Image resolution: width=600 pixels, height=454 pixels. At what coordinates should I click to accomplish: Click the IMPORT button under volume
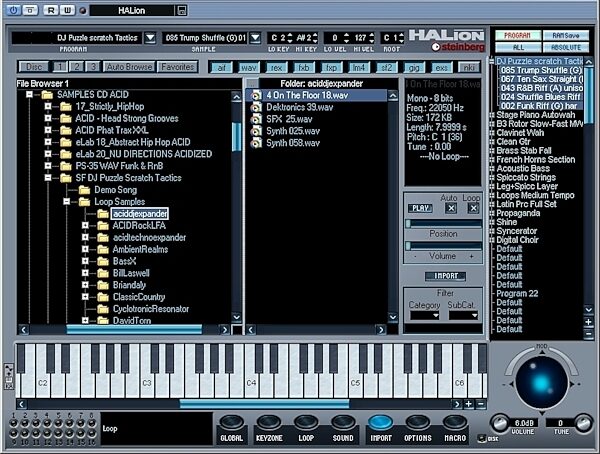click(445, 276)
